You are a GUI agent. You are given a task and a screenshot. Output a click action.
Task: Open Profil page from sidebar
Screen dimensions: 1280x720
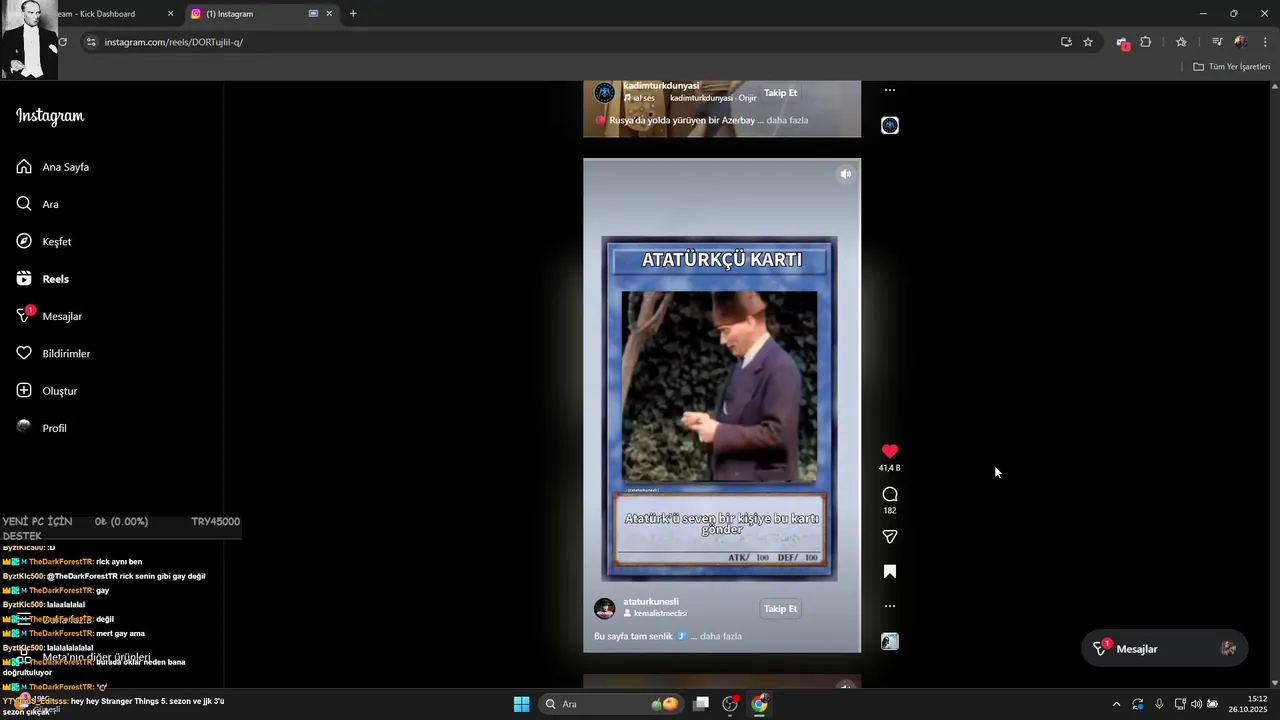(x=42, y=428)
